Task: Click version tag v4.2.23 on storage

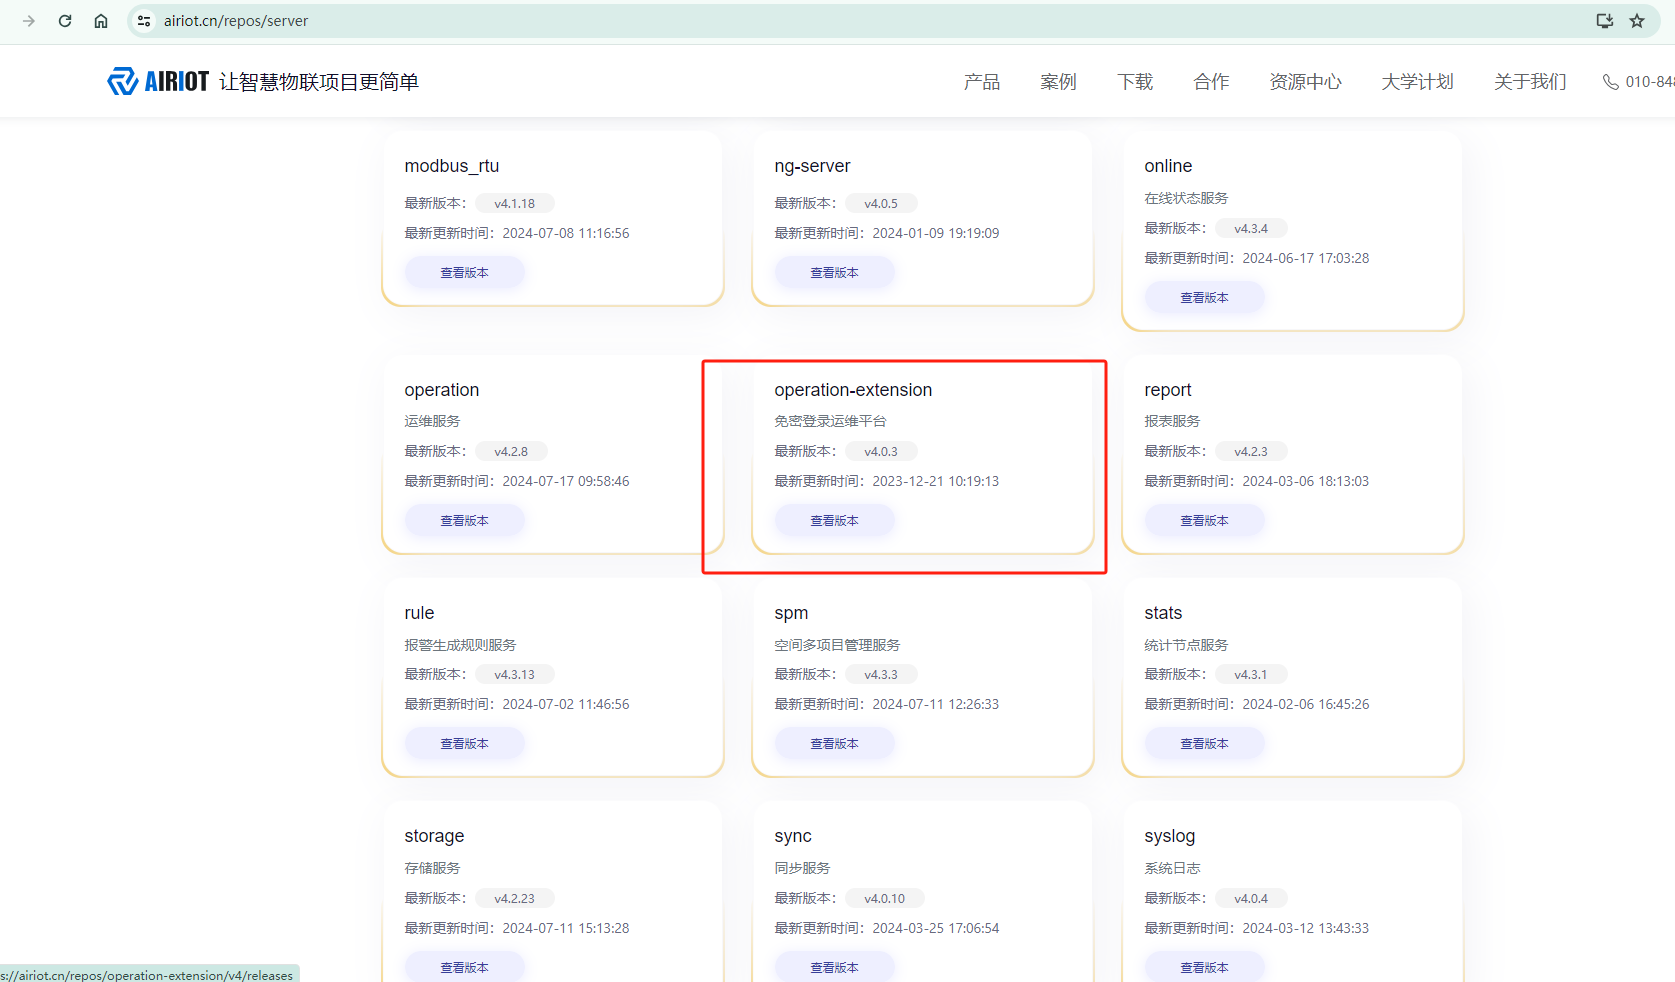Action: (x=515, y=898)
